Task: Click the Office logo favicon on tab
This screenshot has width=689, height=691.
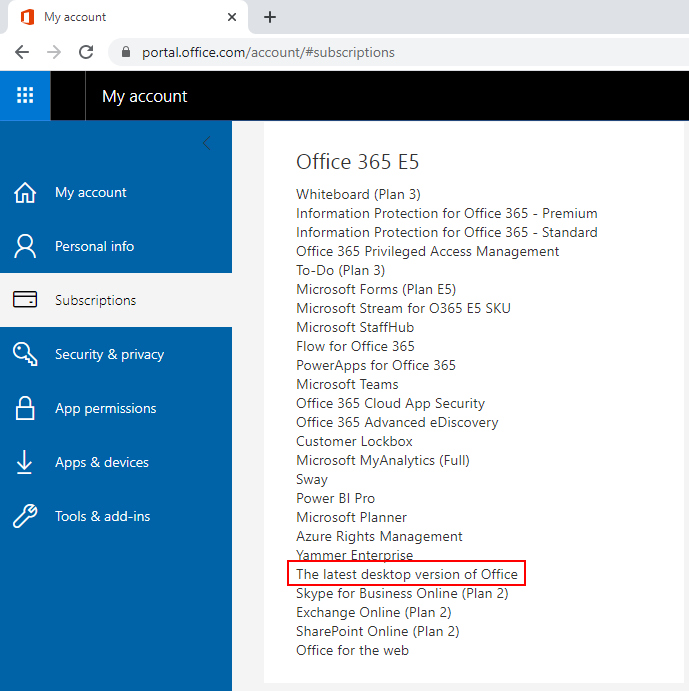Action: pyautogui.click(x=27, y=17)
